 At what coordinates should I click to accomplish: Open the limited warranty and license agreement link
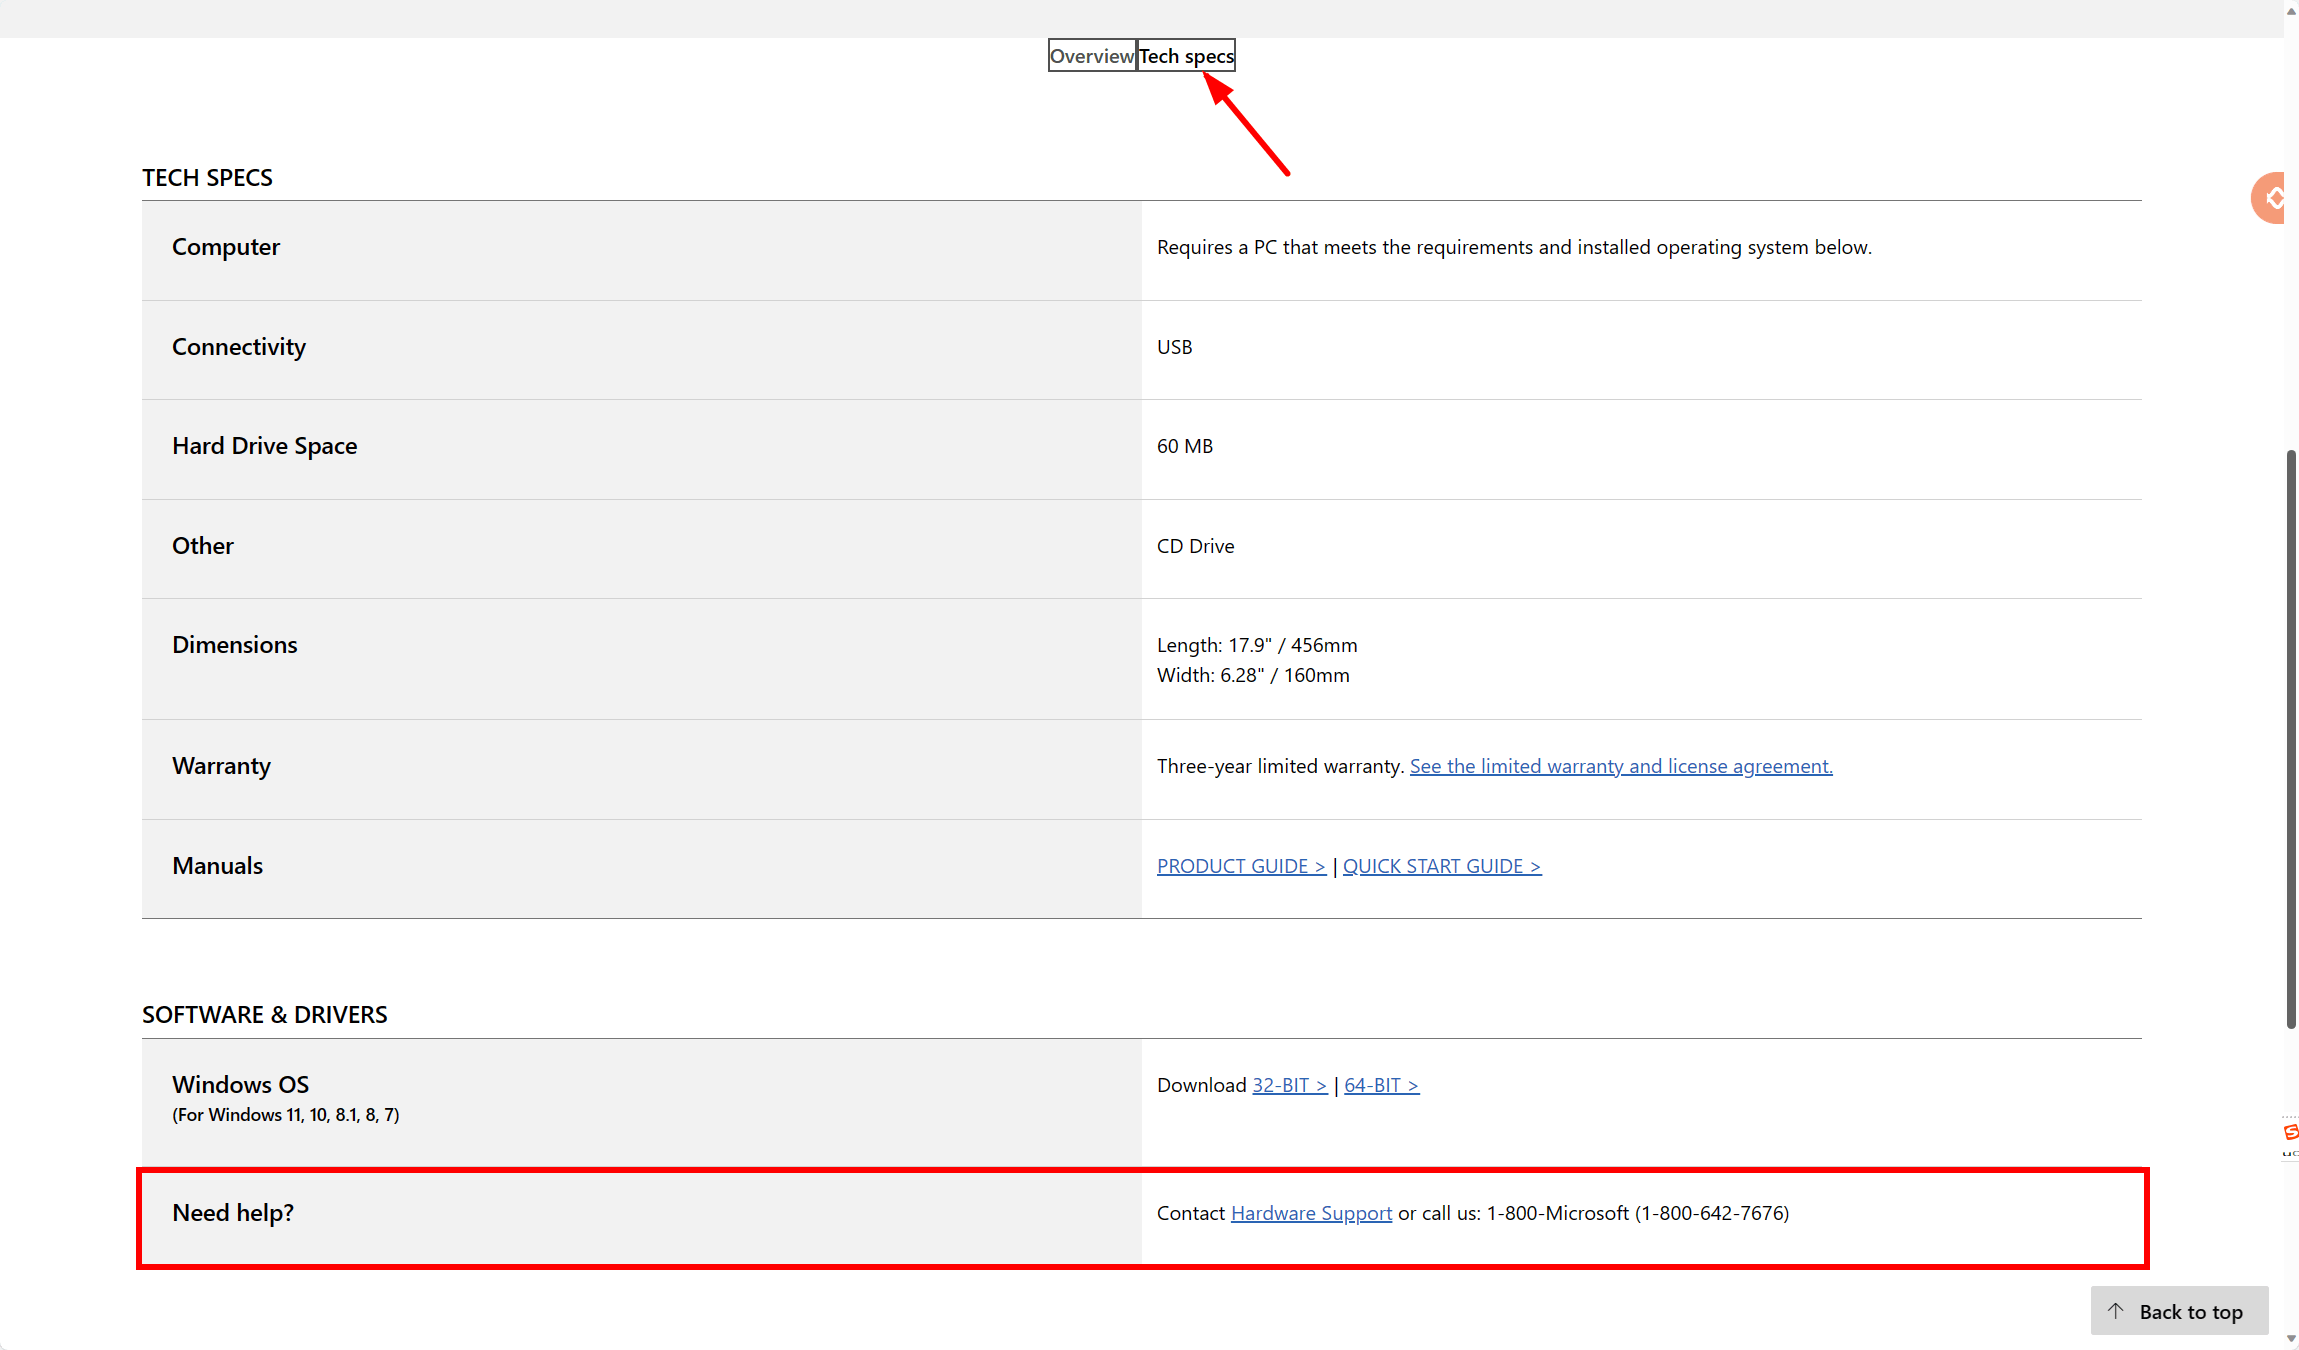click(x=1620, y=766)
